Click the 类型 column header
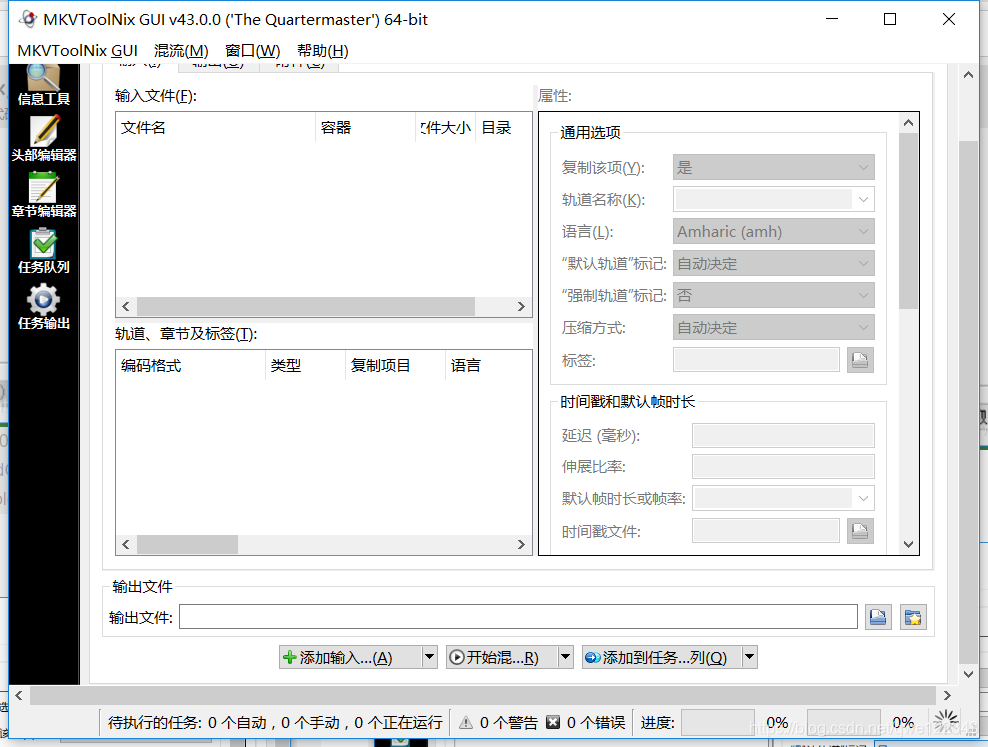This screenshot has height=747, width=988. click(x=306, y=365)
